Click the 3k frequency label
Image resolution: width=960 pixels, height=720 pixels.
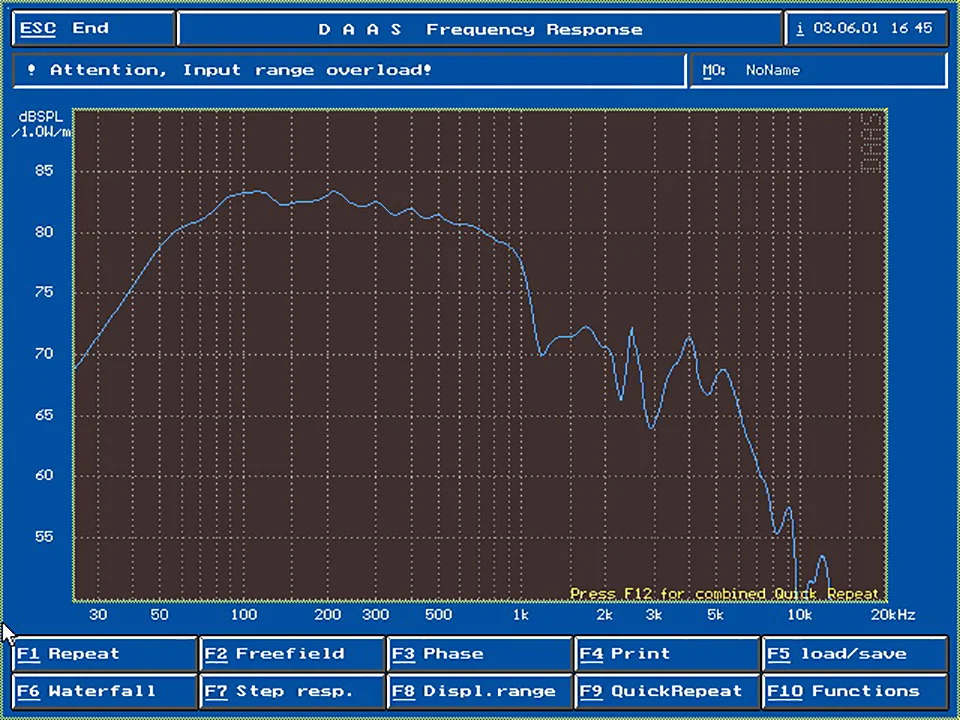tap(653, 615)
